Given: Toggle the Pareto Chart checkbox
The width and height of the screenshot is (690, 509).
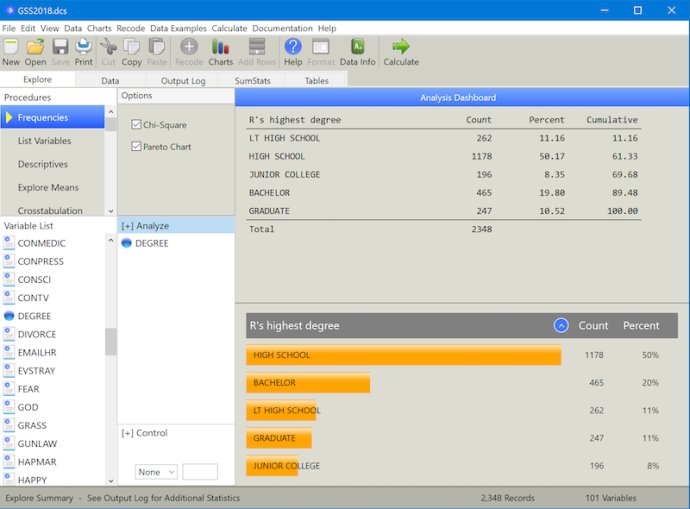Looking at the screenshot, I should [x=136, y=146].
